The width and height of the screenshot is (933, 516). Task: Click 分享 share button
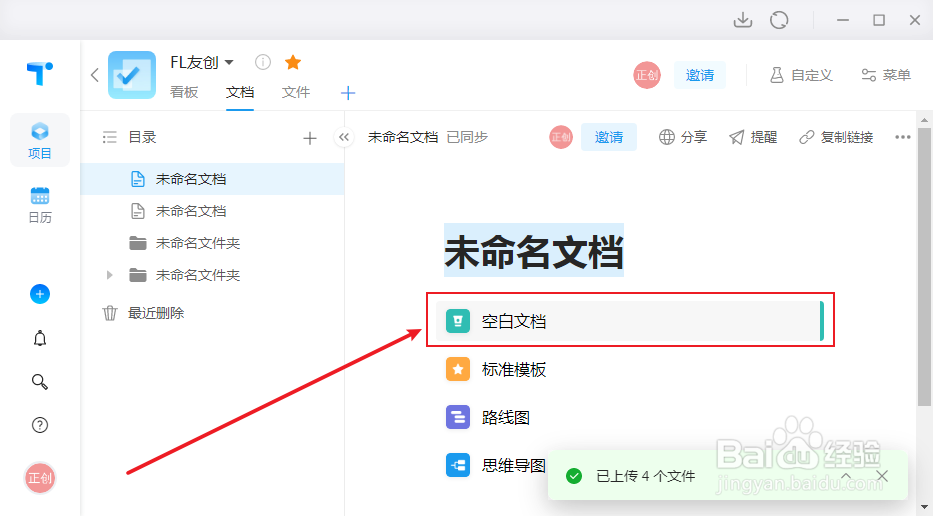(x=682, y=137)
